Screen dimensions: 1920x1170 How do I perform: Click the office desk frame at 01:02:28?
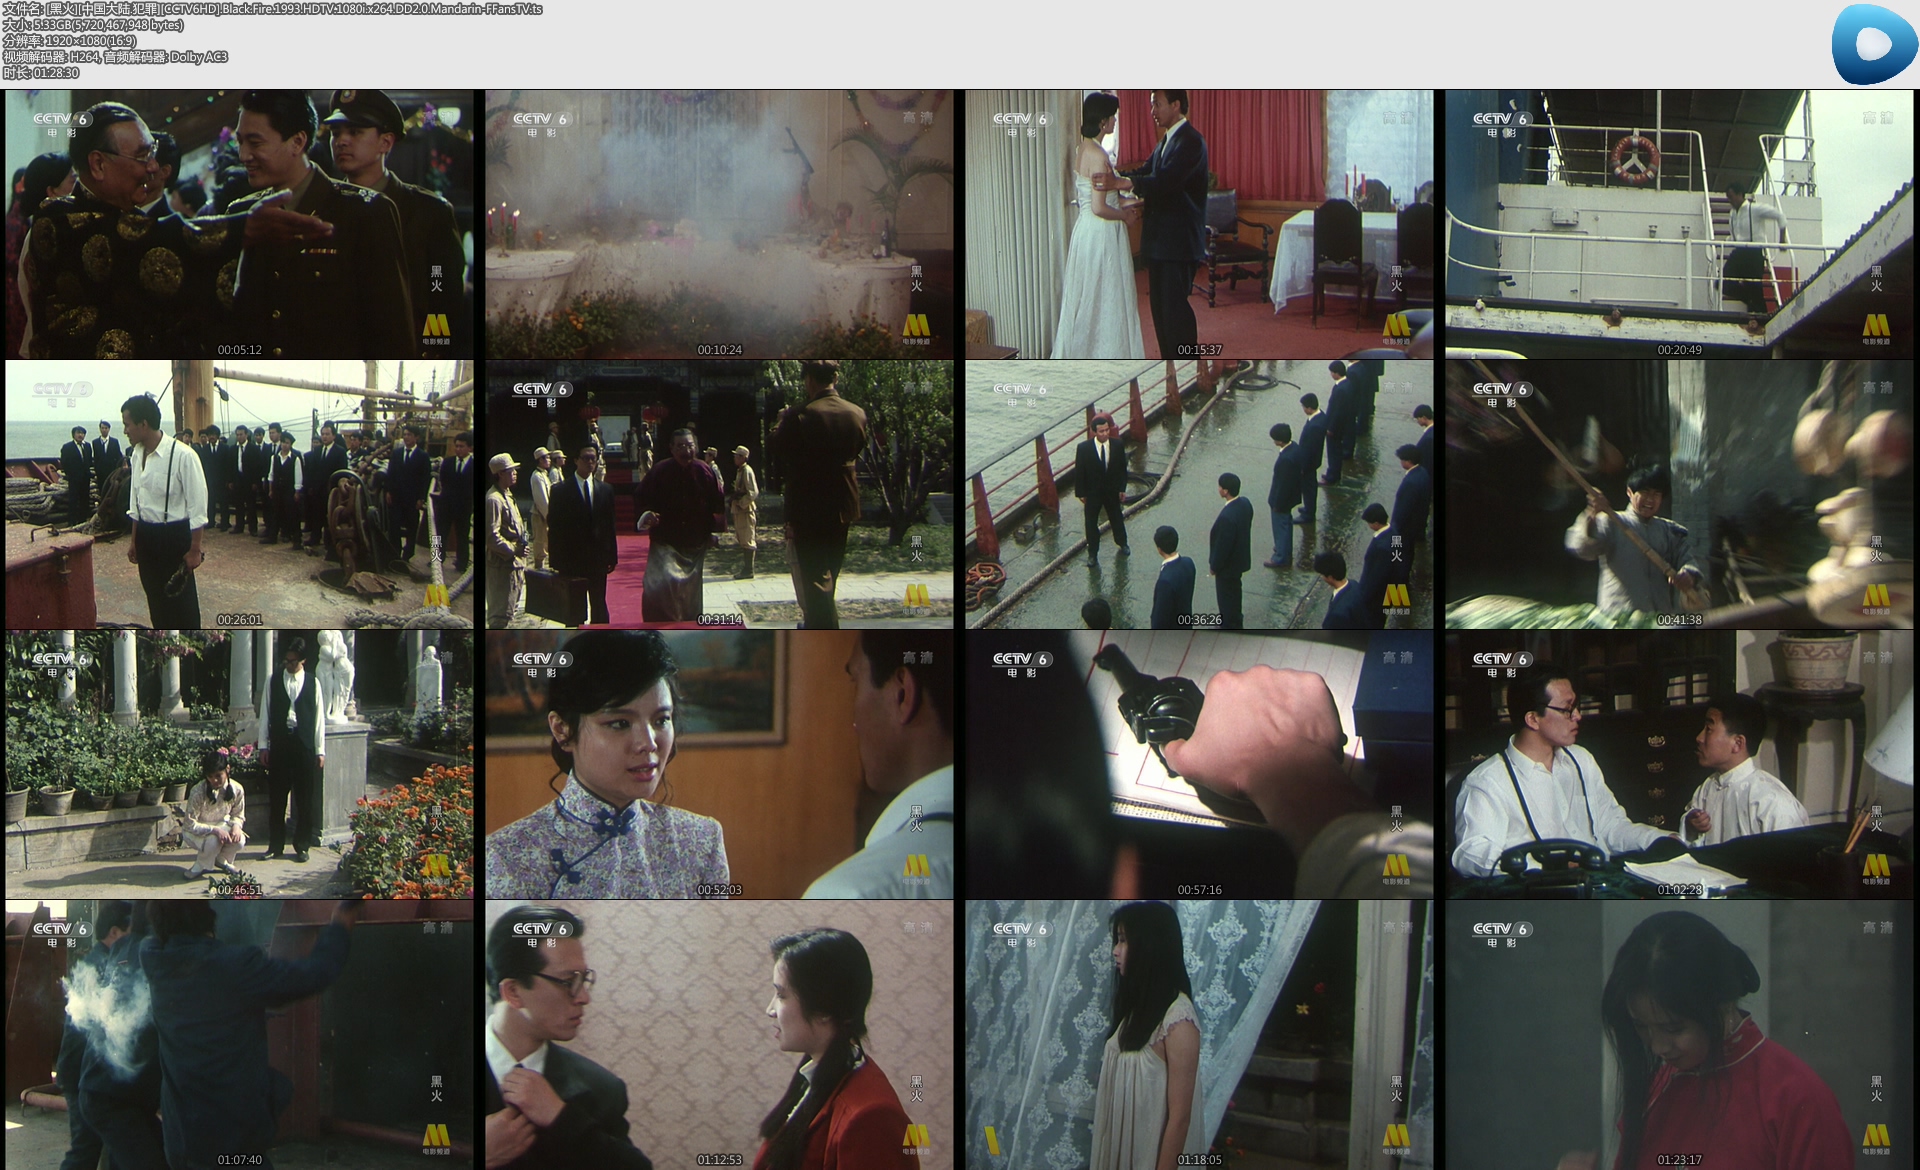[1679, 764]
